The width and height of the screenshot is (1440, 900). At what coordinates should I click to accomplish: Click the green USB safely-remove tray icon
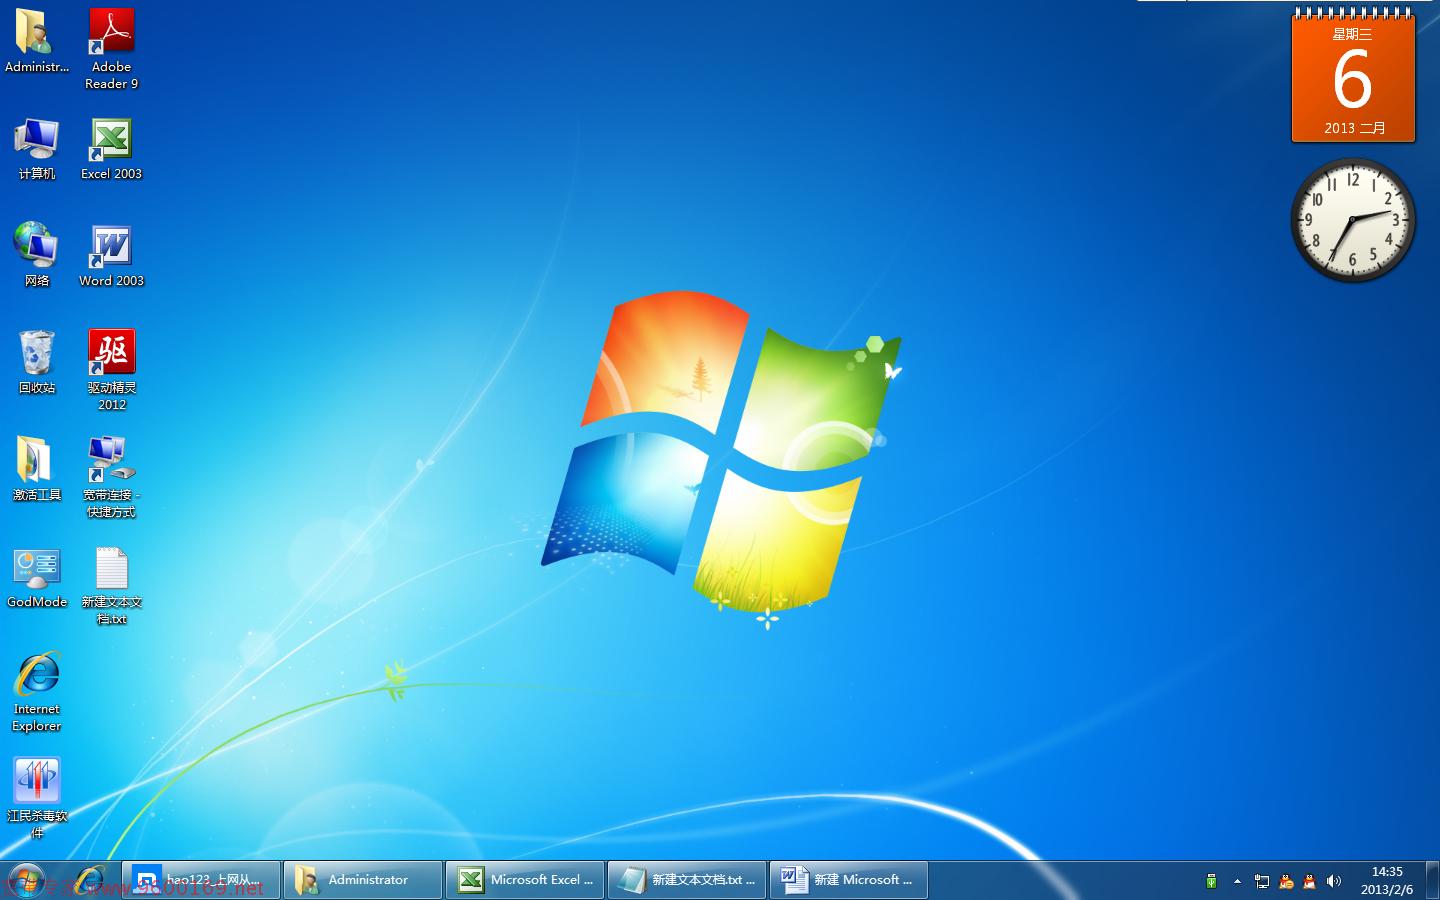[x=1212, y=881]
